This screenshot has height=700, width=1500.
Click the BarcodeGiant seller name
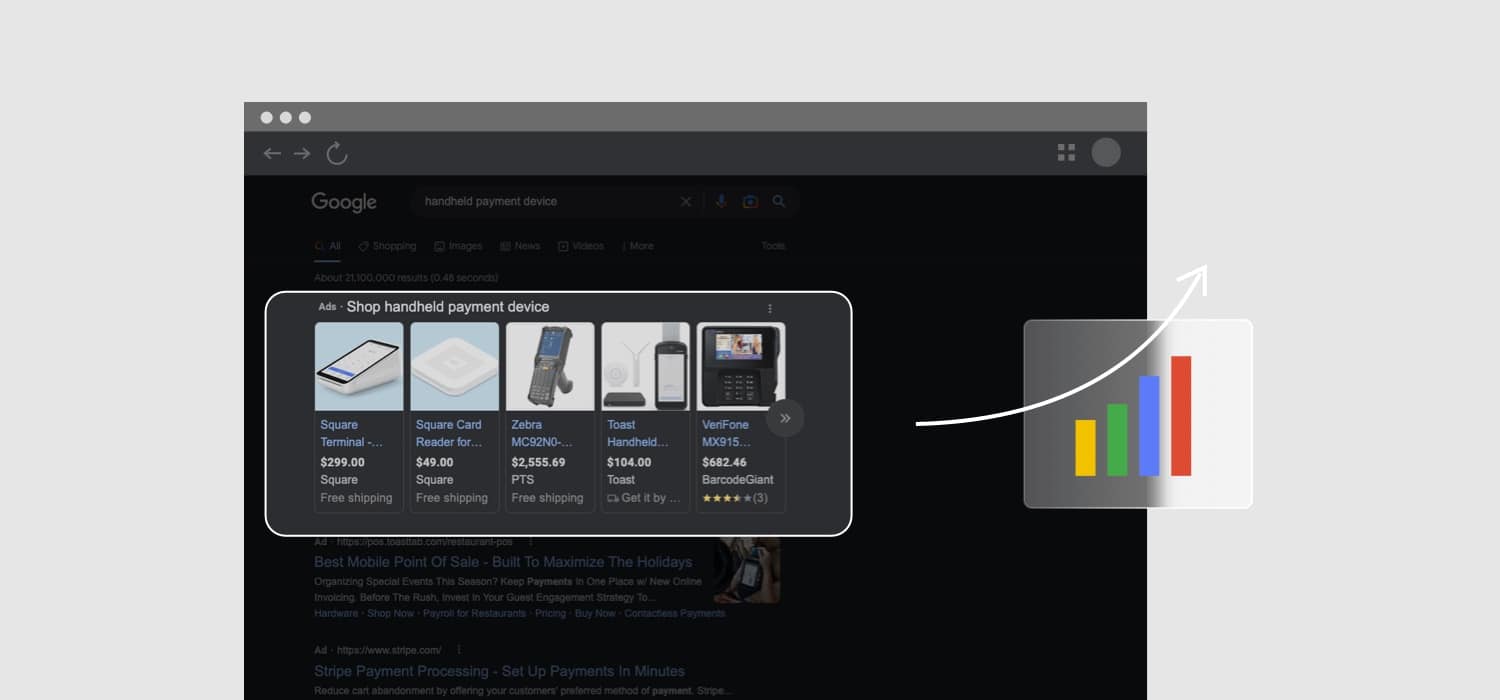738,480
